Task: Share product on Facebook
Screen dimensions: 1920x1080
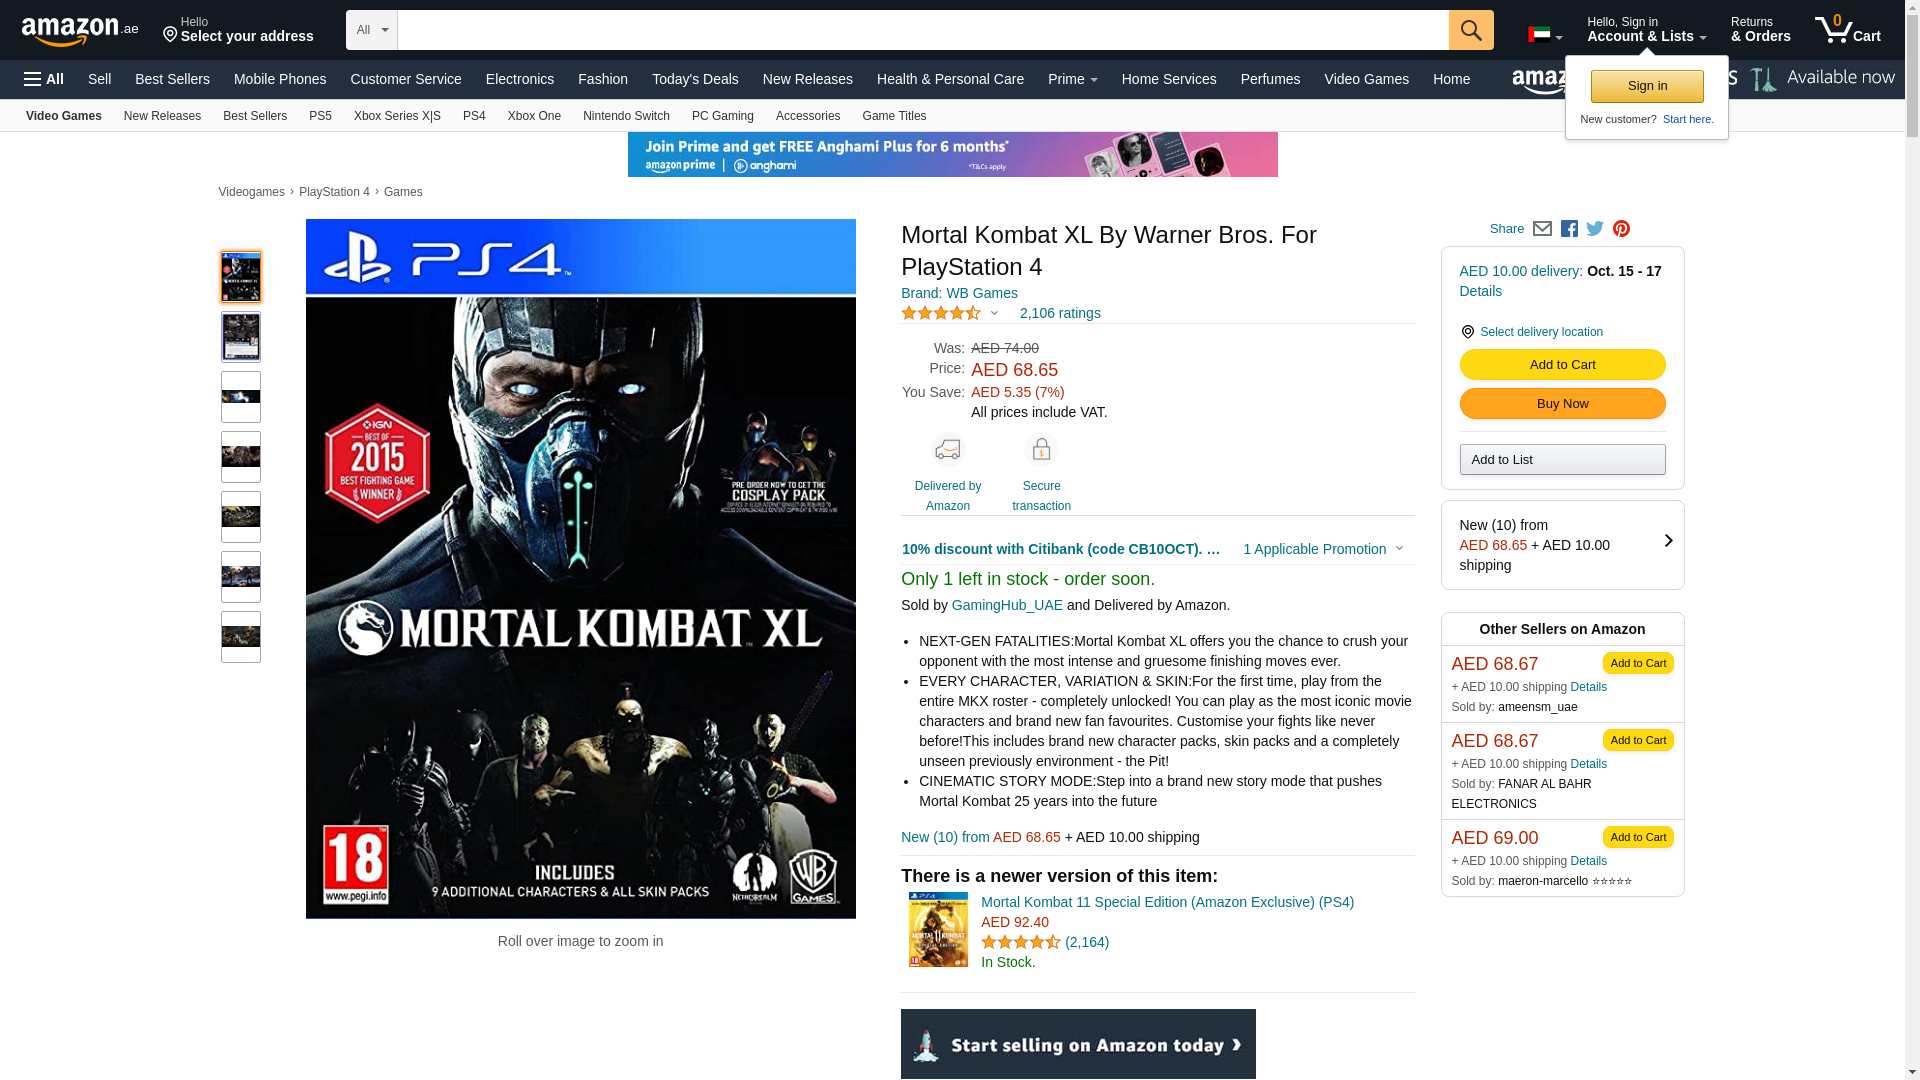Action: tap(1569, 229)
